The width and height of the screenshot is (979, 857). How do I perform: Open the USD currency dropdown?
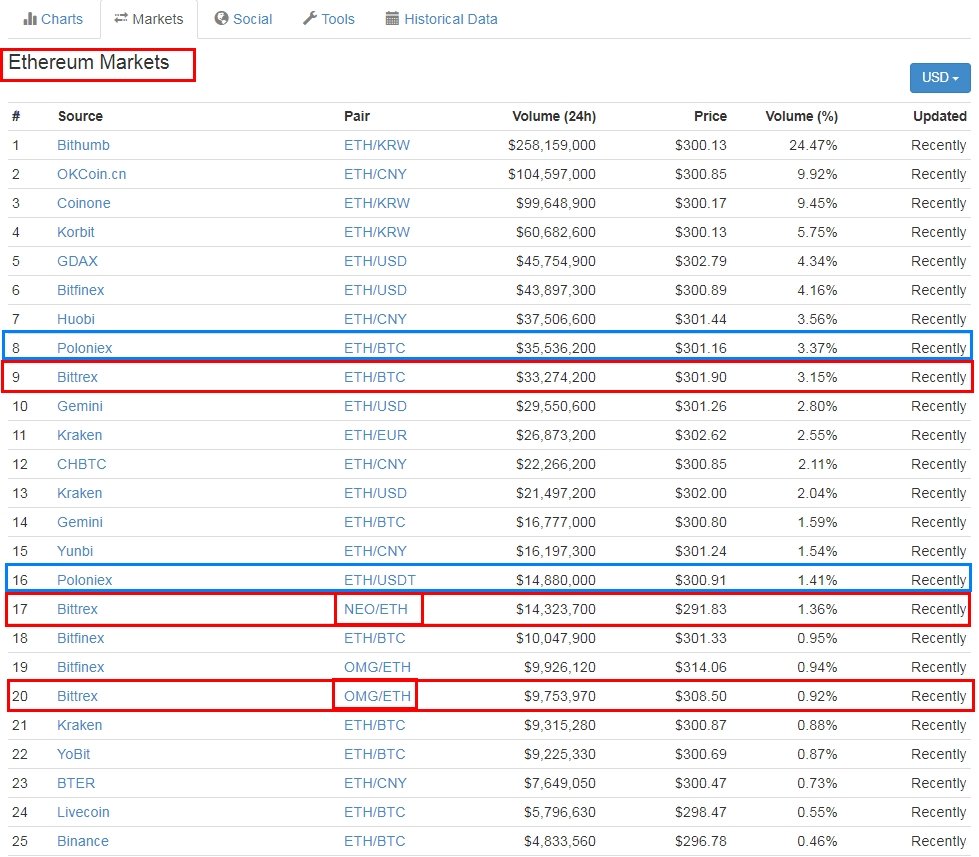click(x=940, y=77)
